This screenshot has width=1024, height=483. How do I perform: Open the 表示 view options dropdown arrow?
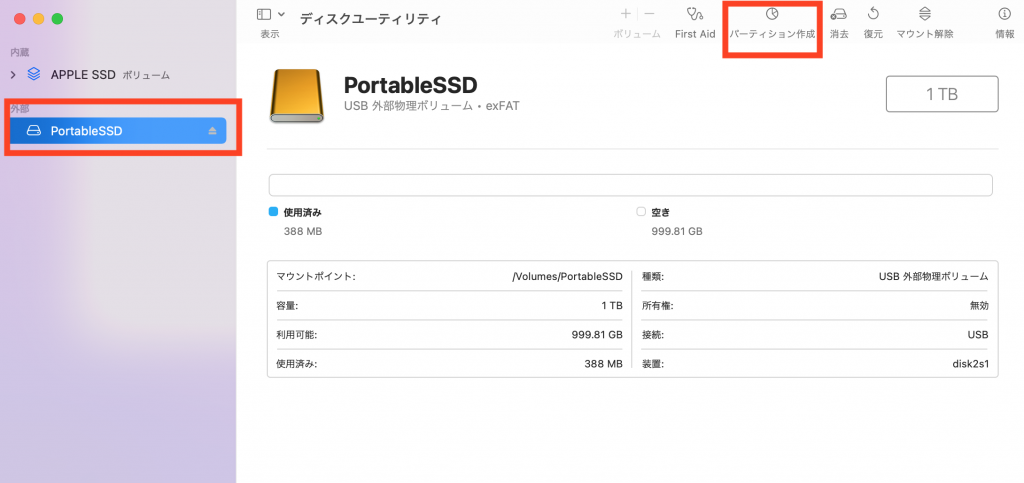pos(281,14)
